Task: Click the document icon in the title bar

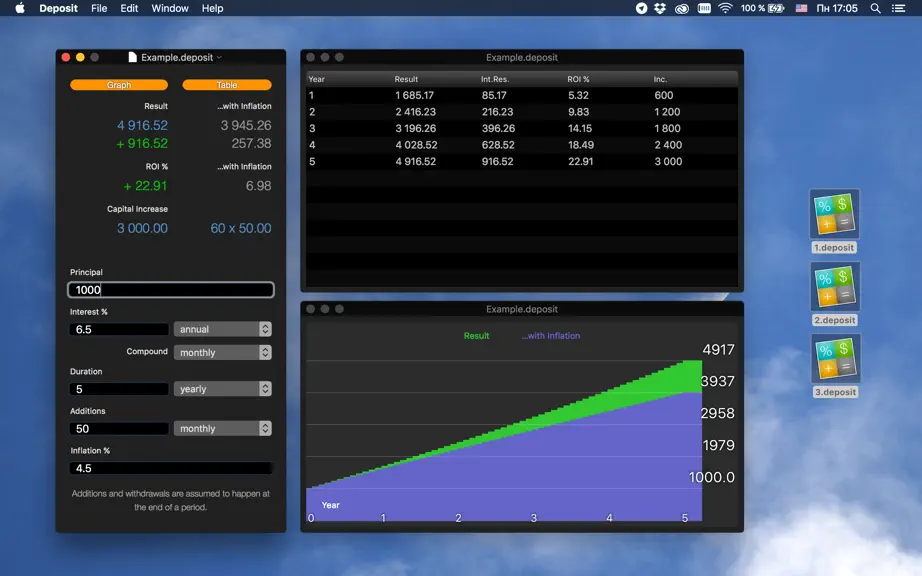Action: (132, 57)
